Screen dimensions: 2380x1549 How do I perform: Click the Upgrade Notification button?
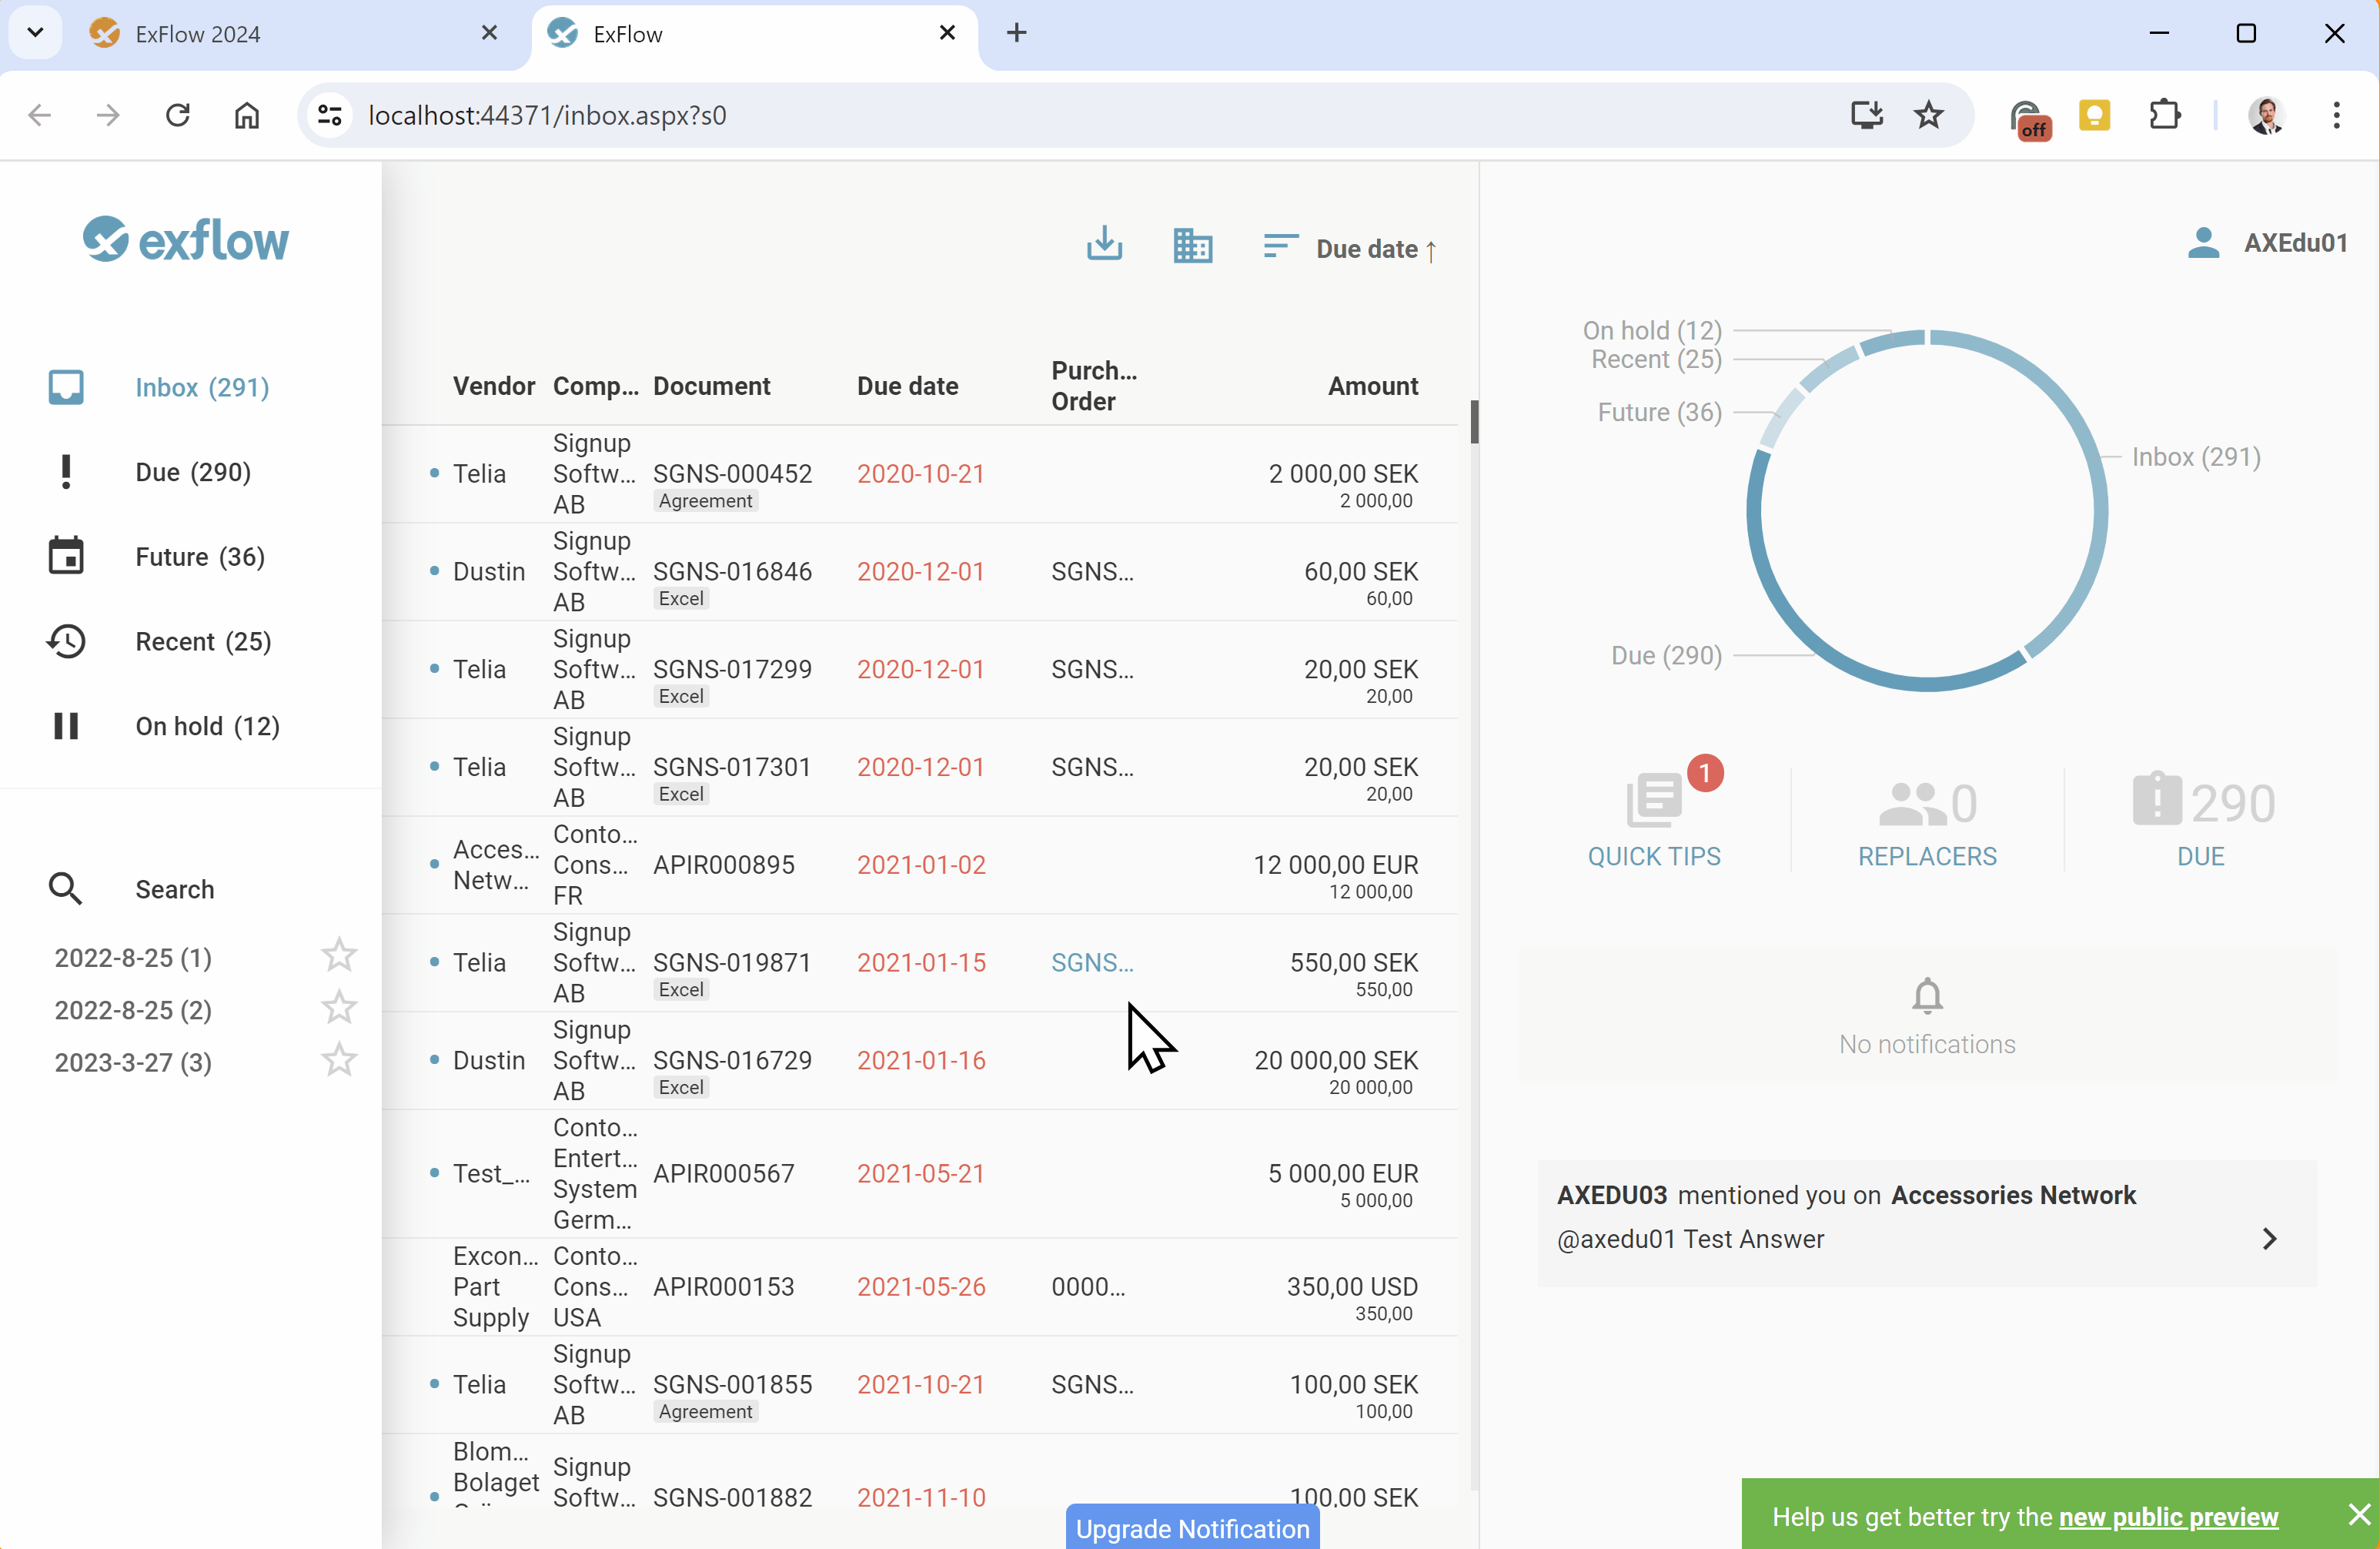[x=1192, y=1527]
